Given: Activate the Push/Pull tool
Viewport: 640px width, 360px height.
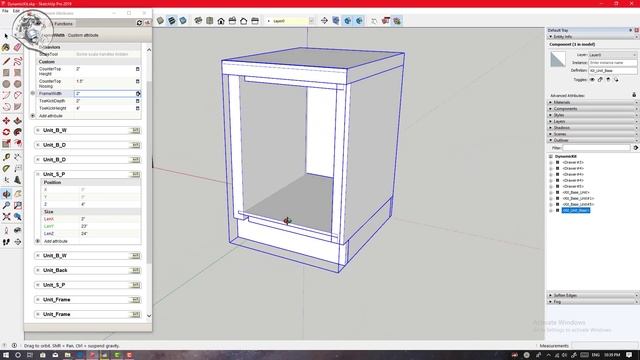Looking at the screenshot, I should tap(18, 121).
